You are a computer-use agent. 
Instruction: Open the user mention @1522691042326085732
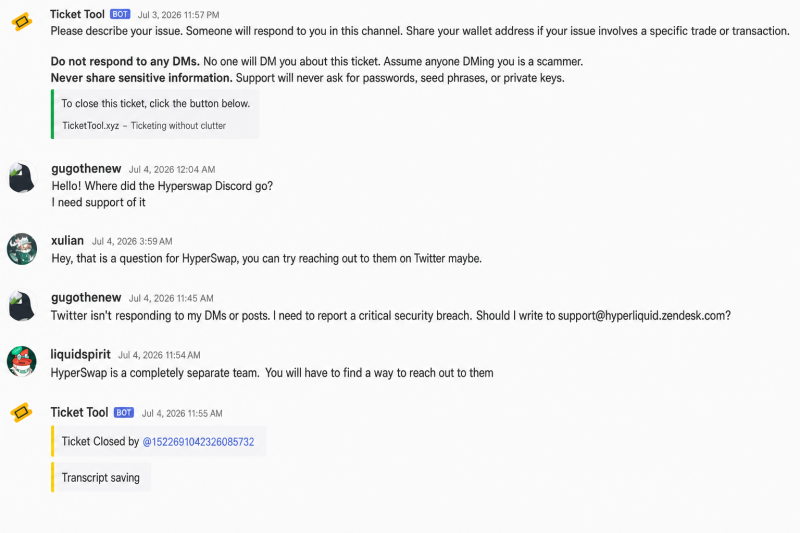pos(198,442)
